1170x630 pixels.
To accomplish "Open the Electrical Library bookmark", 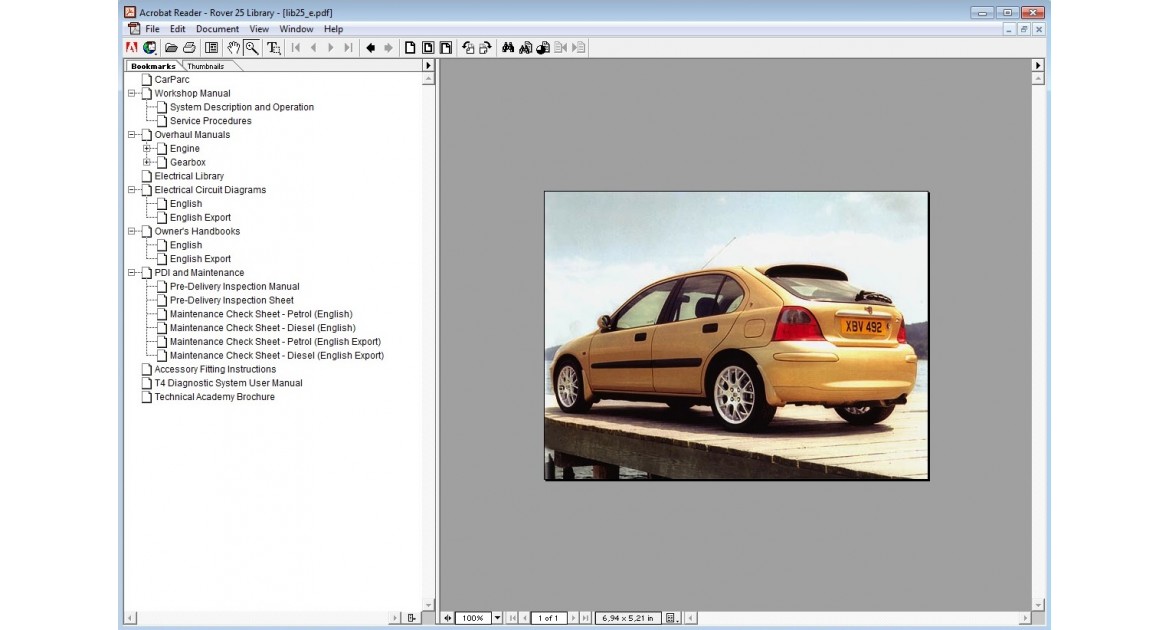I will [189, 176].
